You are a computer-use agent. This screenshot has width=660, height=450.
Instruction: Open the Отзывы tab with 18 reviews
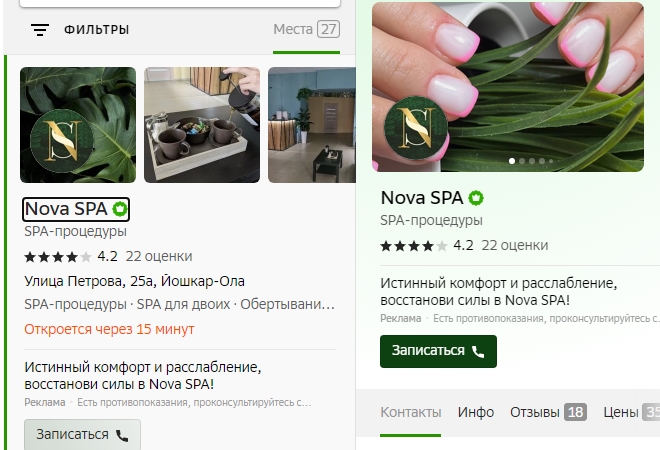click(x=548, y=413)
